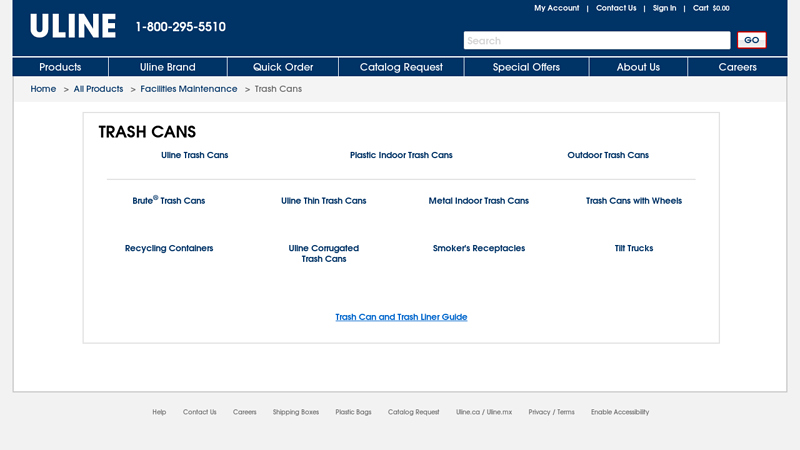Open the Uline Brand menu
This screenshot has height=450, width=800.
(168, 67)
